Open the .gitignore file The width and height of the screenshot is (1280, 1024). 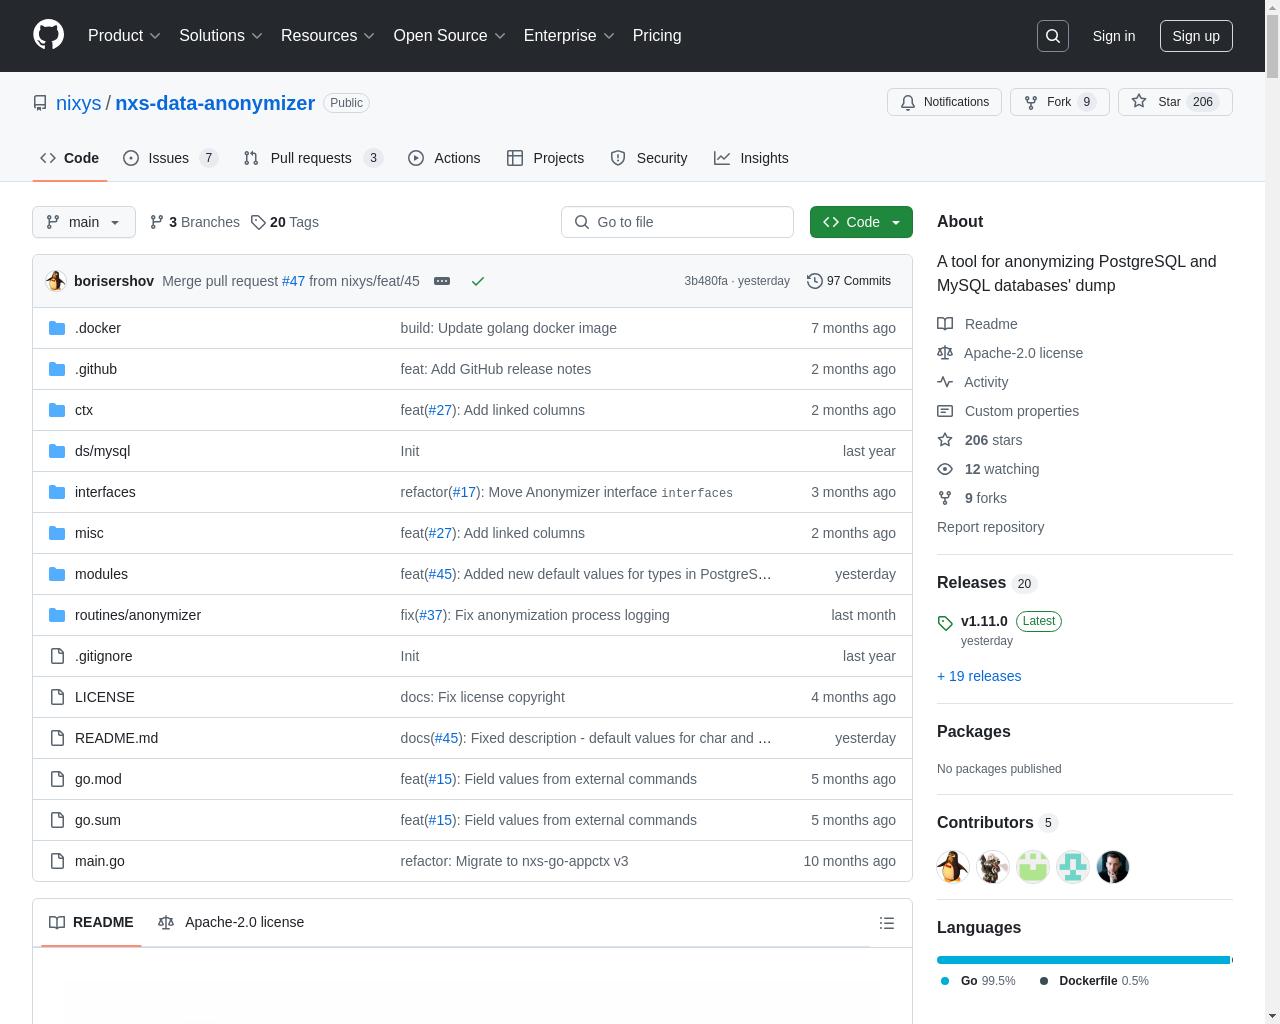click(x=103, y=656)
